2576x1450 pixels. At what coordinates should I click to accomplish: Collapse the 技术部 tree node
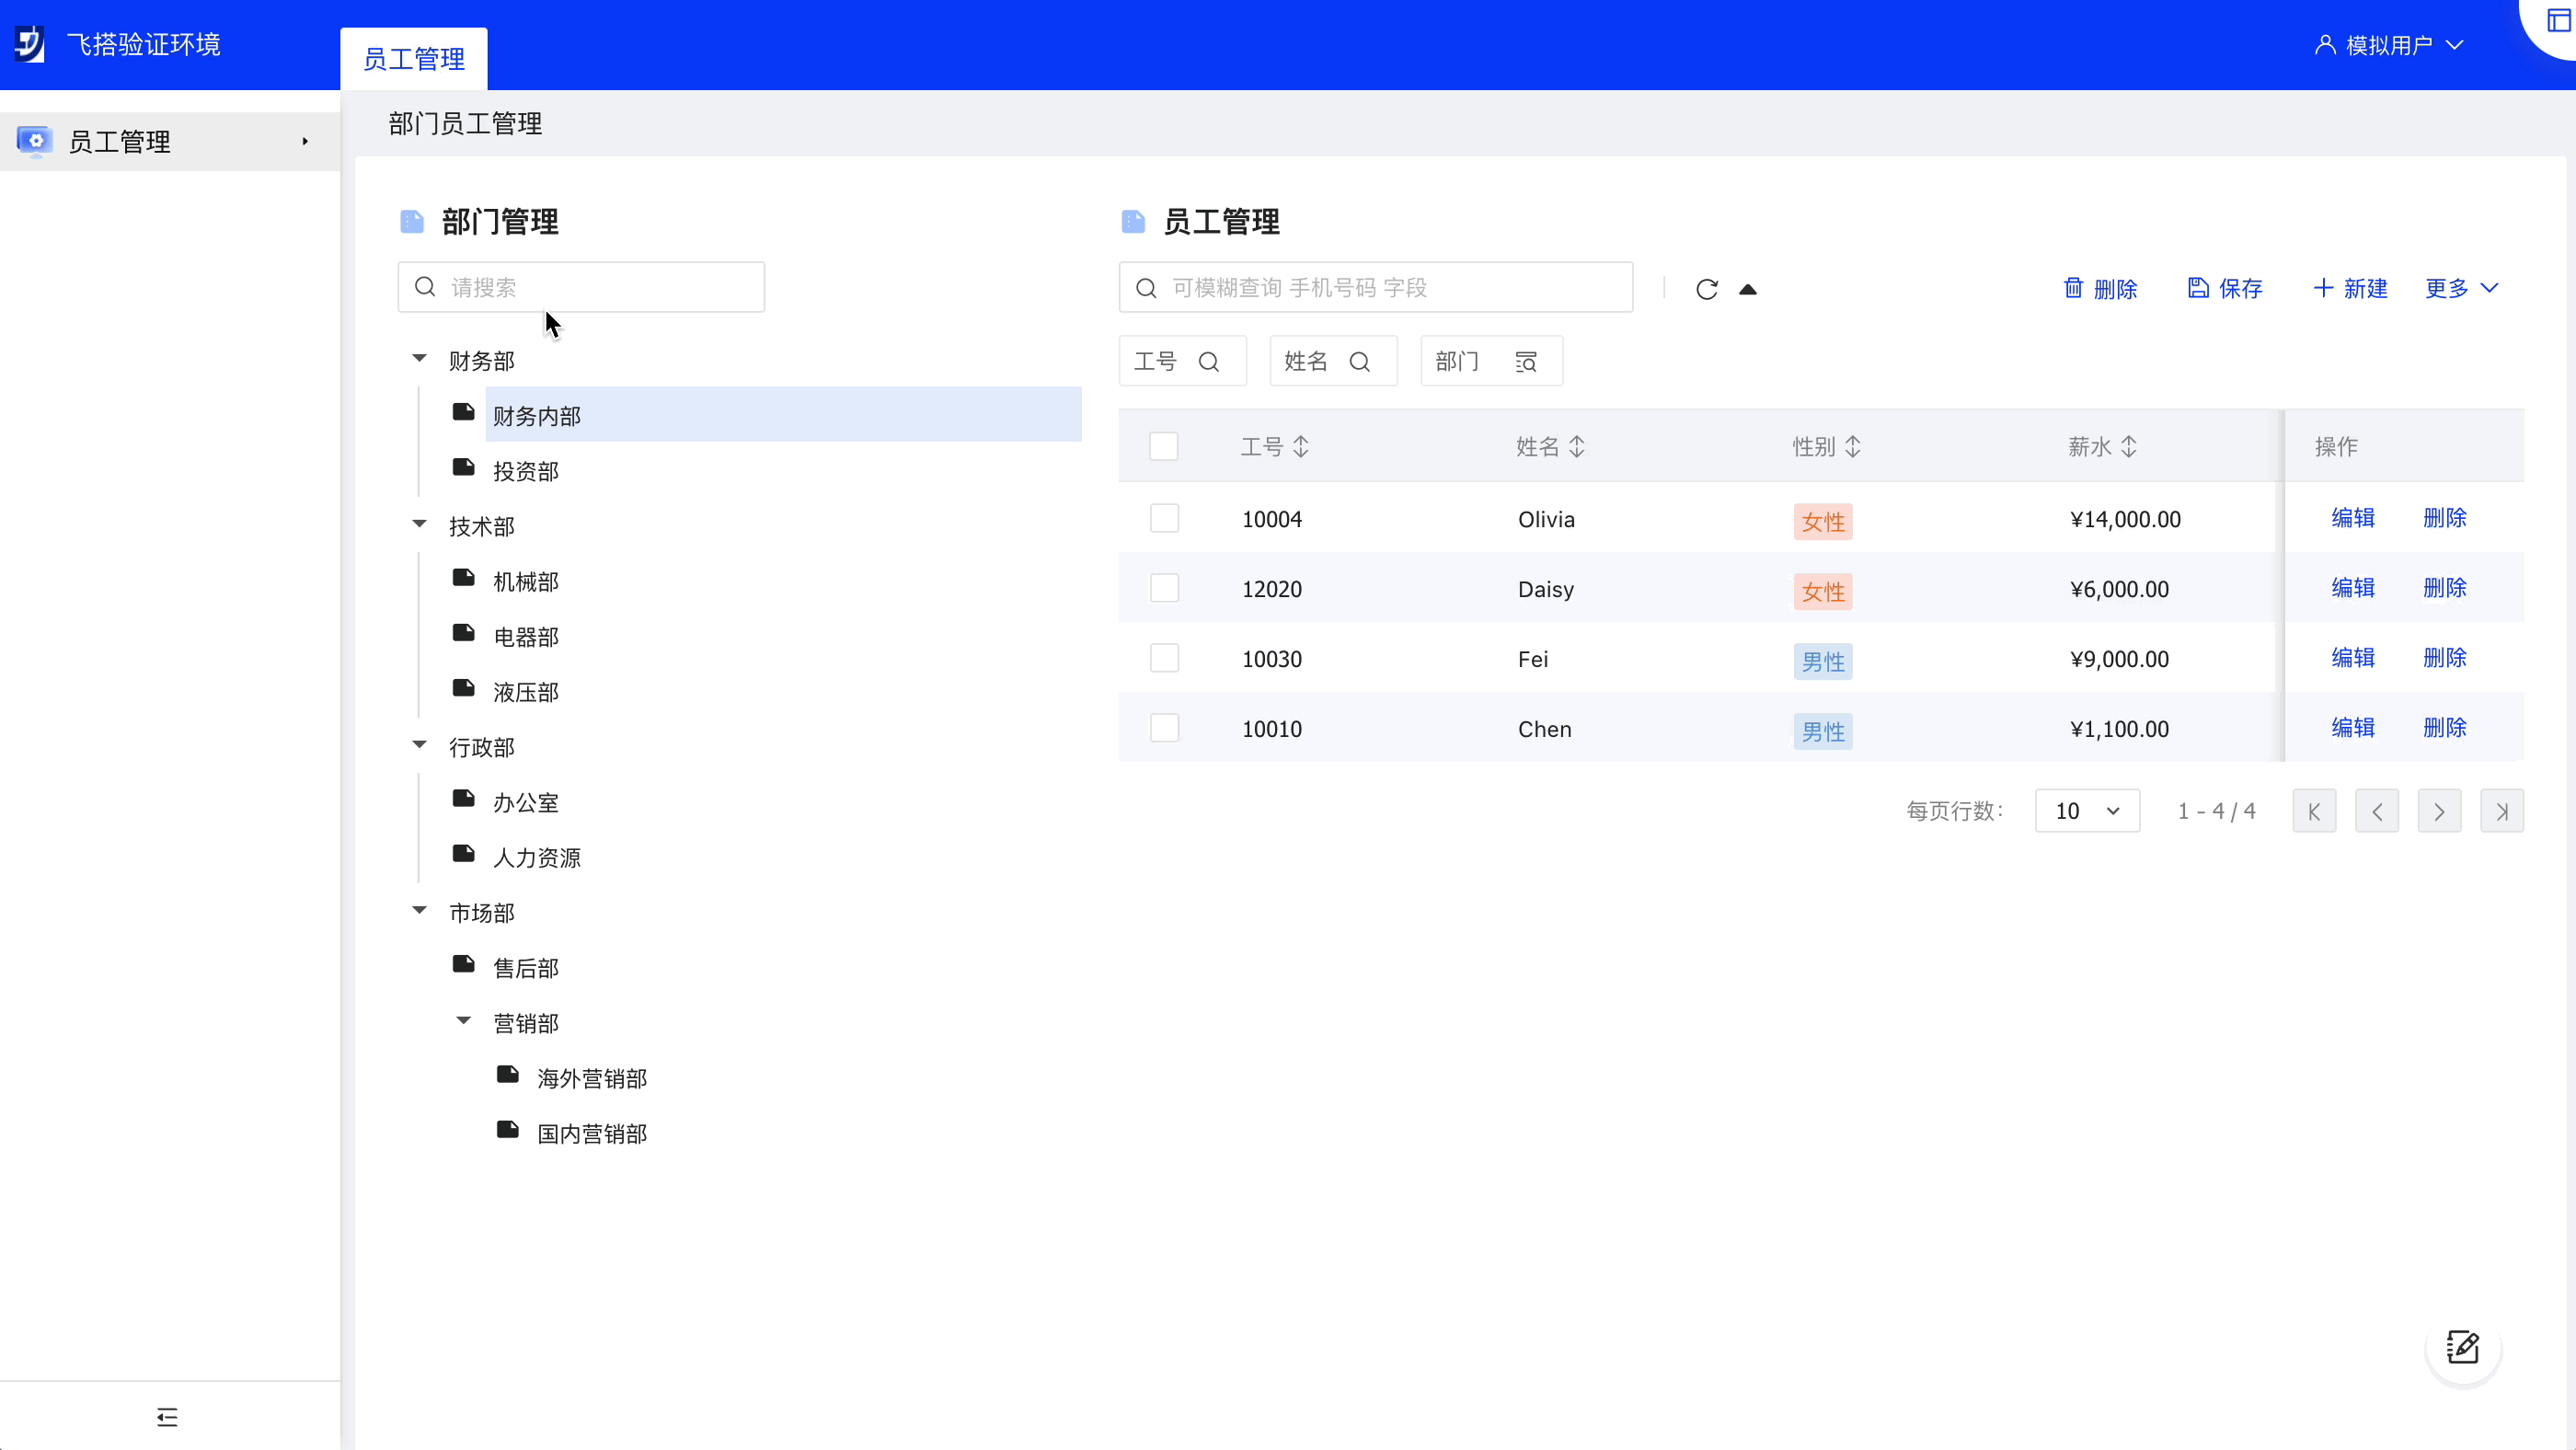pyautogui.click(x=420, y=524)
